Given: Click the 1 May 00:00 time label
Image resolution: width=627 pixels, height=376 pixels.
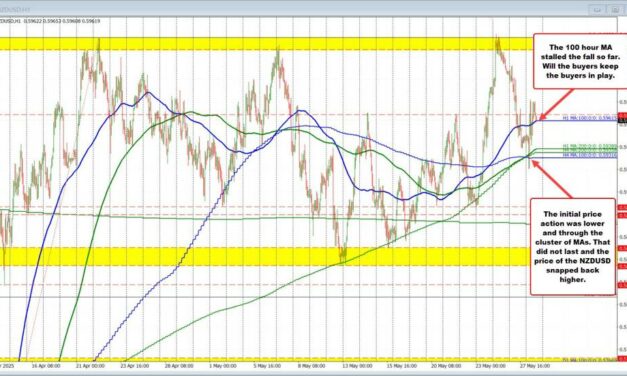Looking at the screenshot, I should click(x=223, y=366).
